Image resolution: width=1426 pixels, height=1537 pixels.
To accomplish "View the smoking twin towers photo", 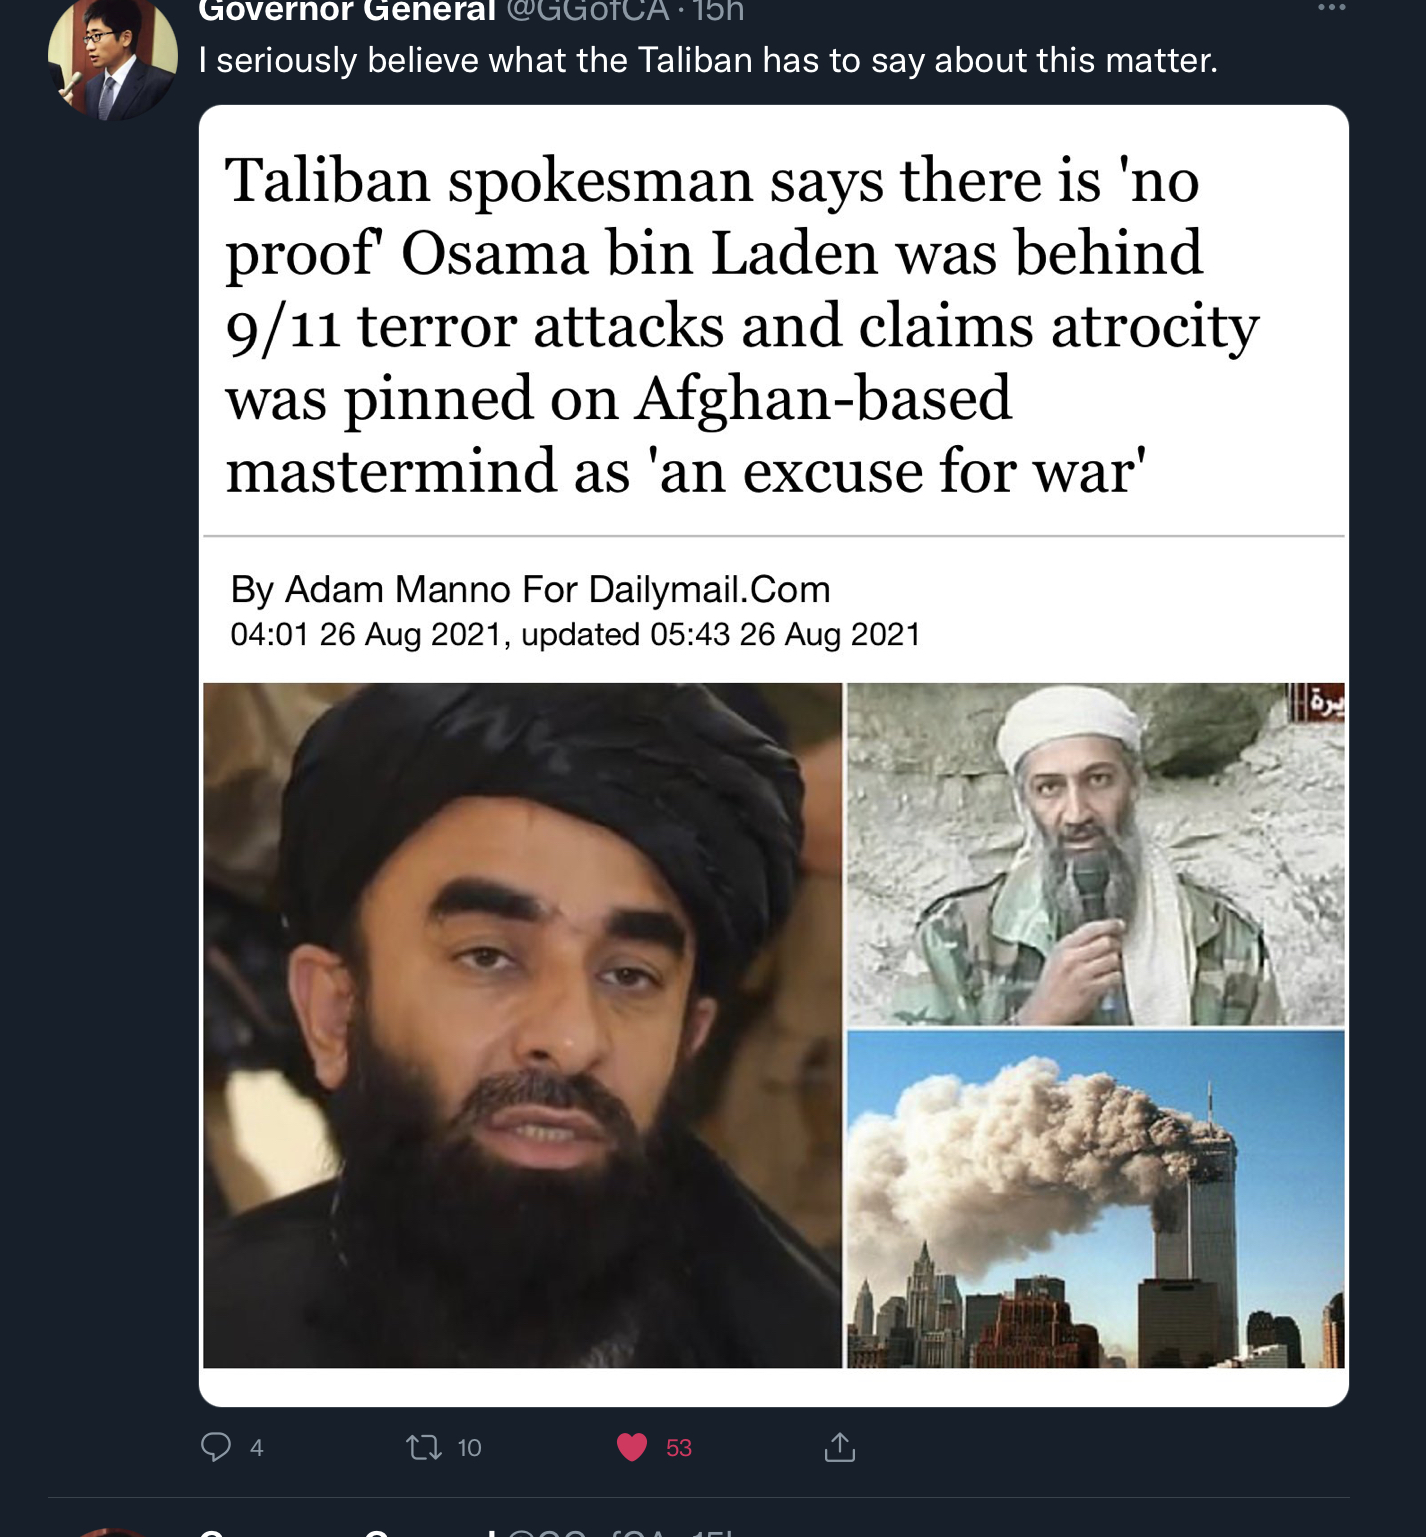I will [1096, 1199].
